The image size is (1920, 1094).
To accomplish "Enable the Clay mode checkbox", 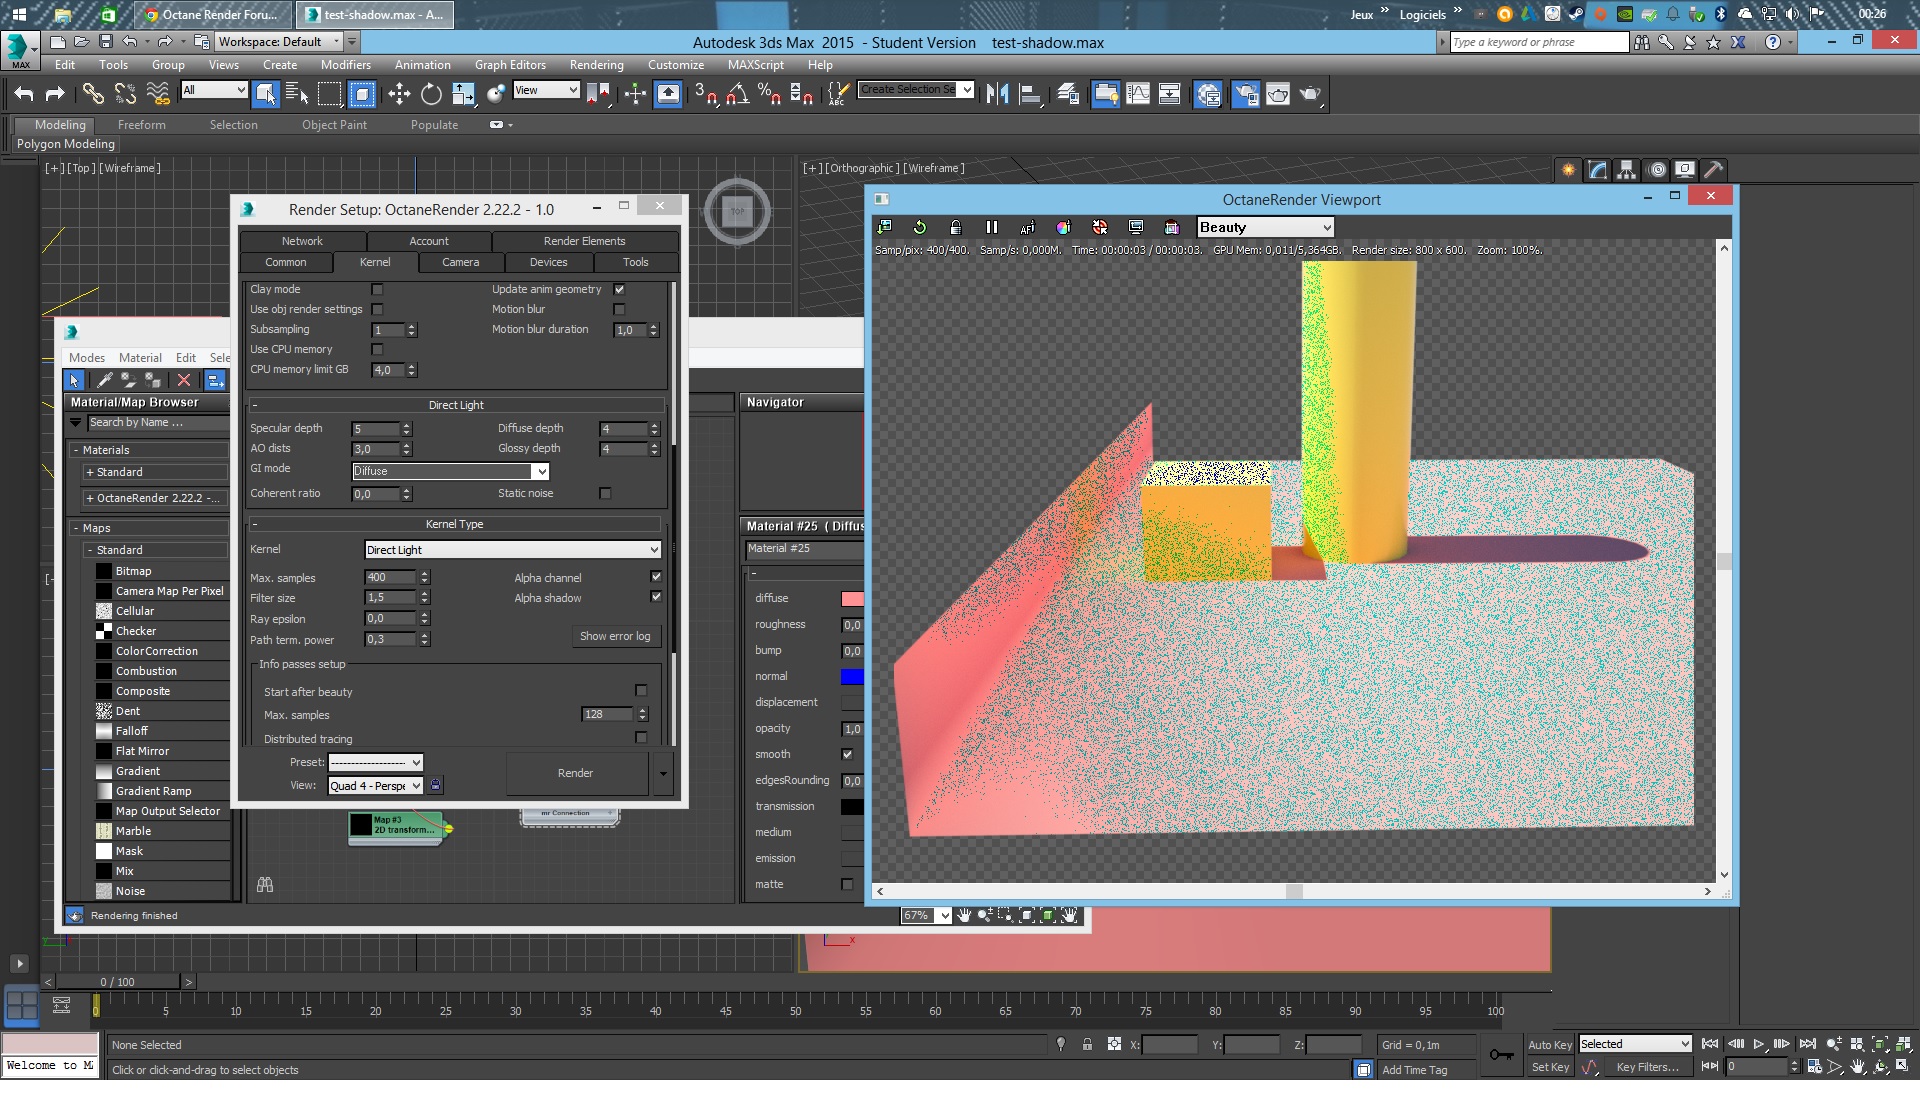I will pyautogui.click(x=377, y=289).
